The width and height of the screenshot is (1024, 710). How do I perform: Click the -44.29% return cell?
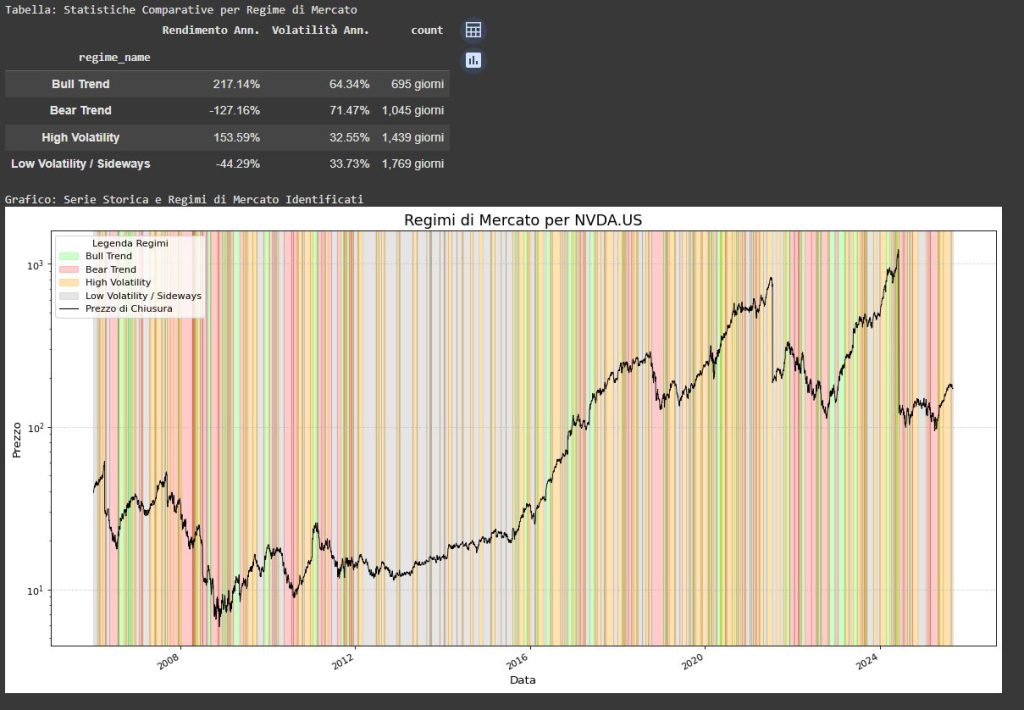coord(238,164)
